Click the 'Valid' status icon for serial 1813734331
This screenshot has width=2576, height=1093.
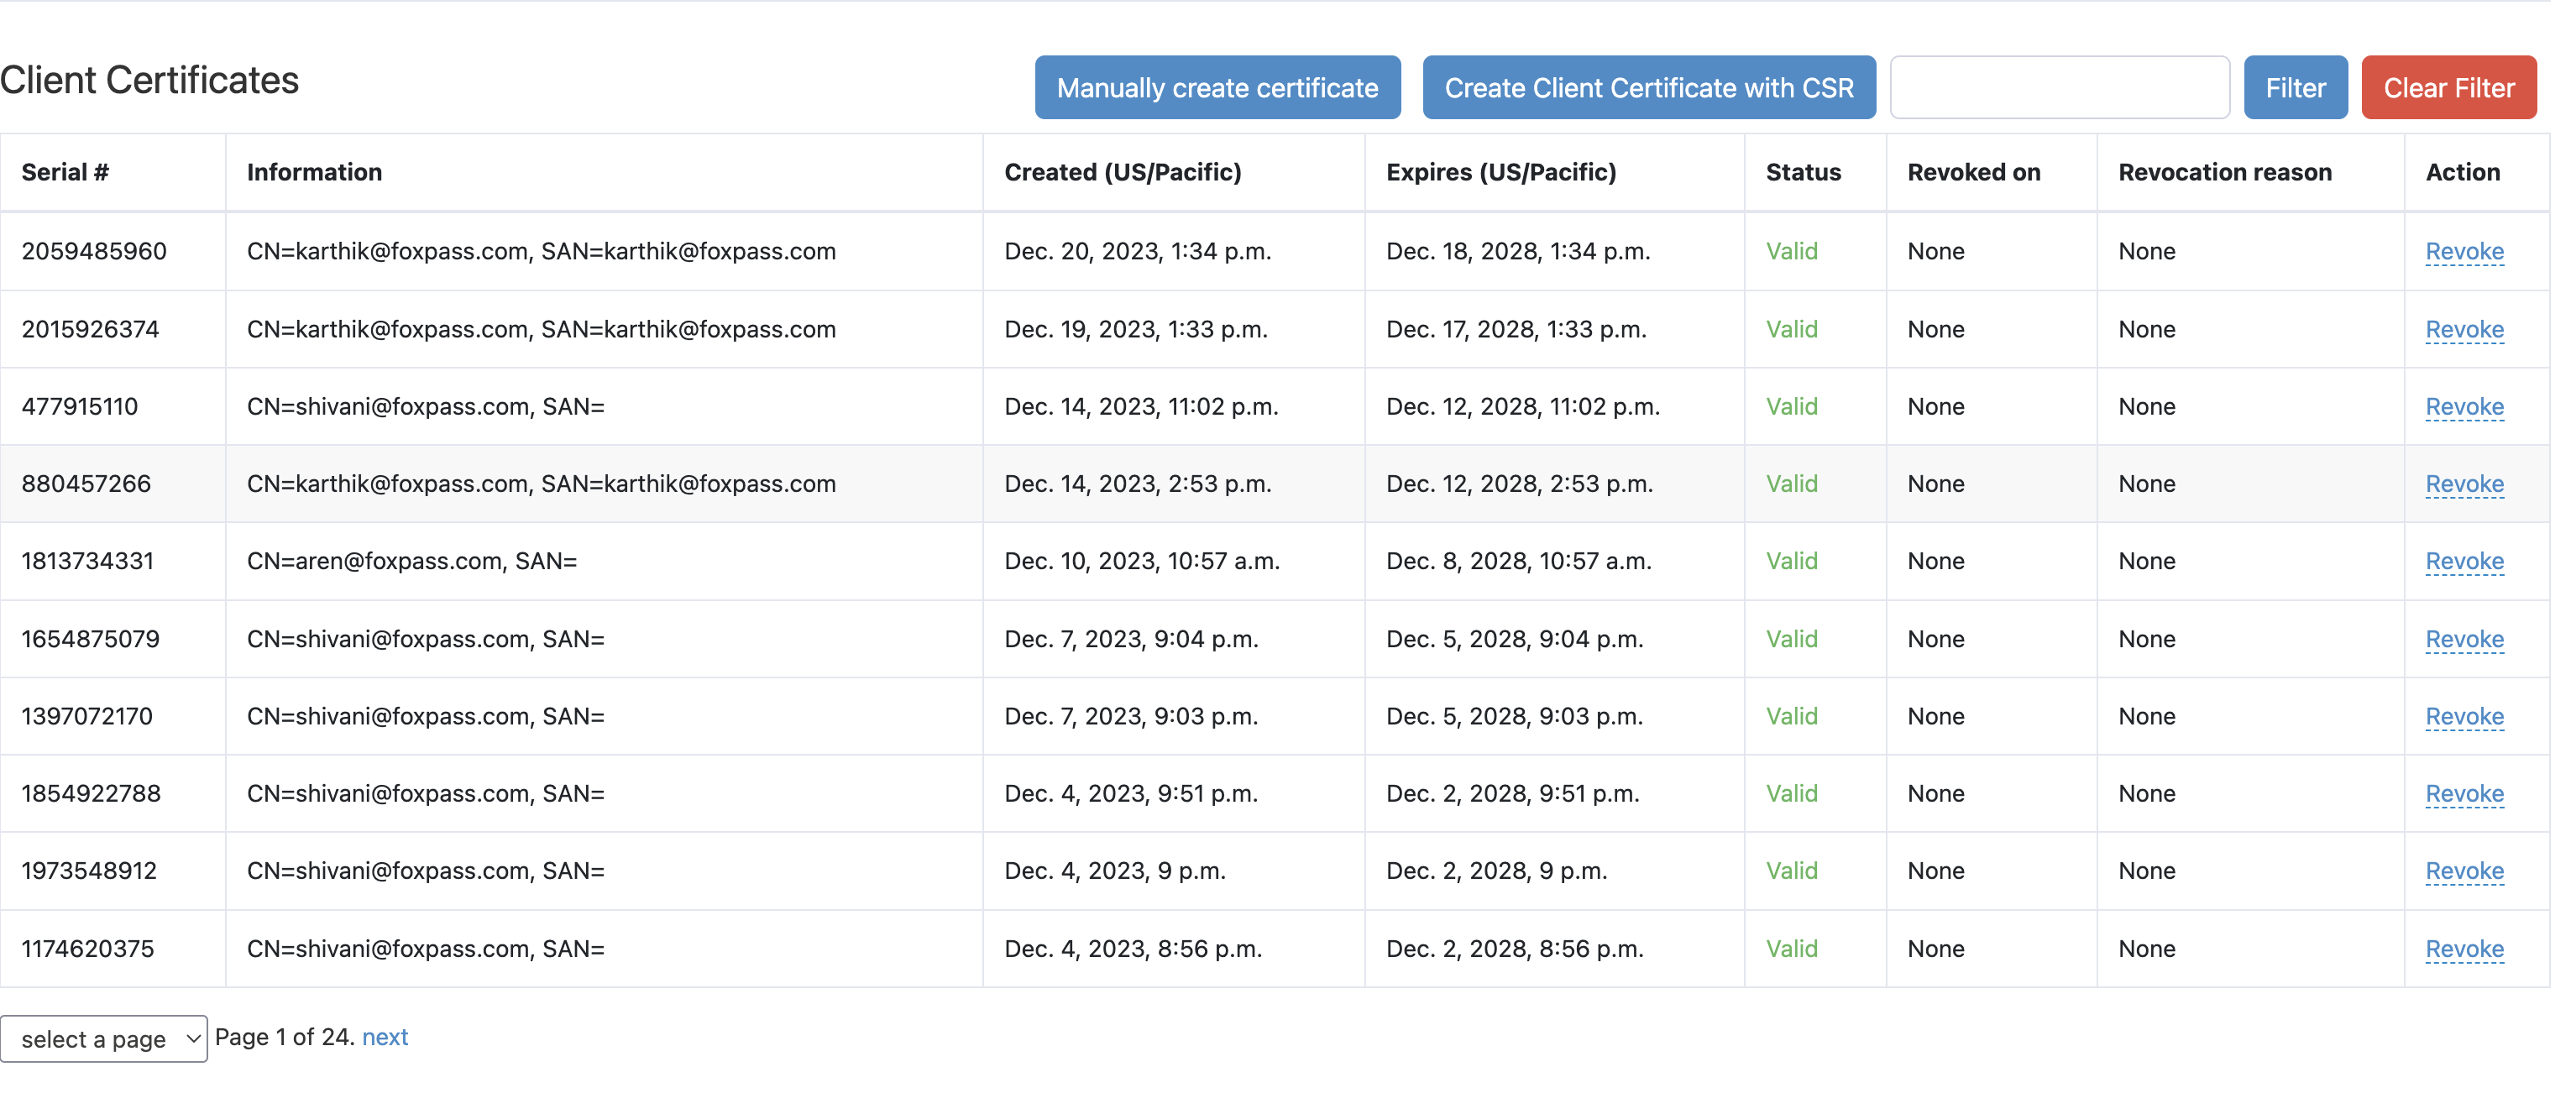[1794, 559]
